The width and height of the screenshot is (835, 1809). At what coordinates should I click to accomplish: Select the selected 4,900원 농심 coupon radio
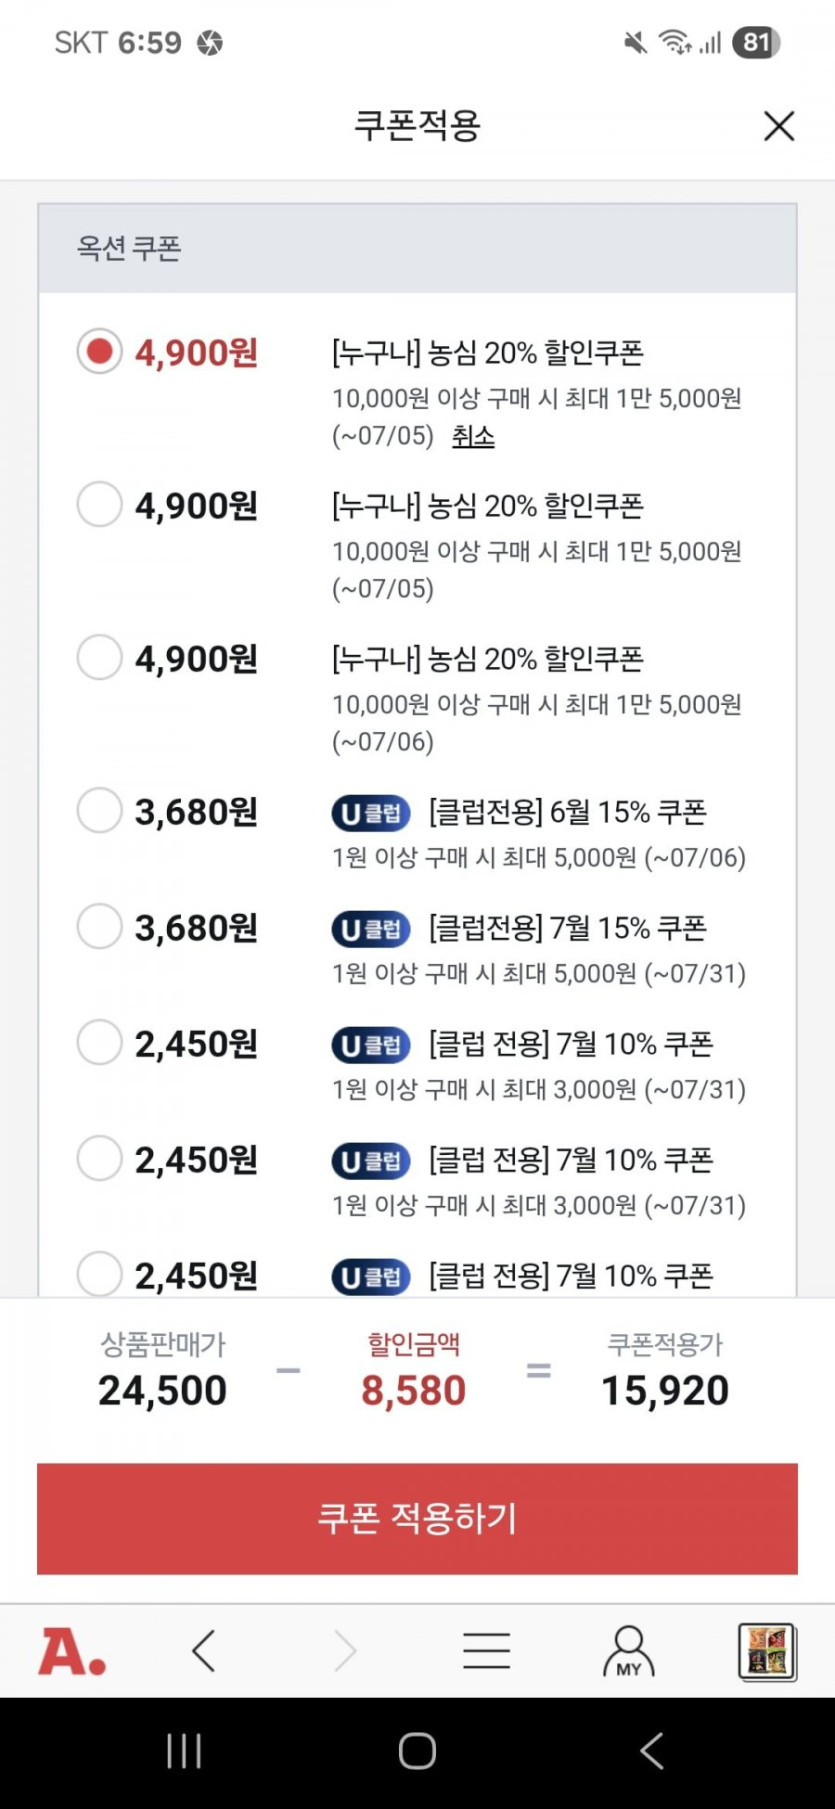click(x=100, y=352)
